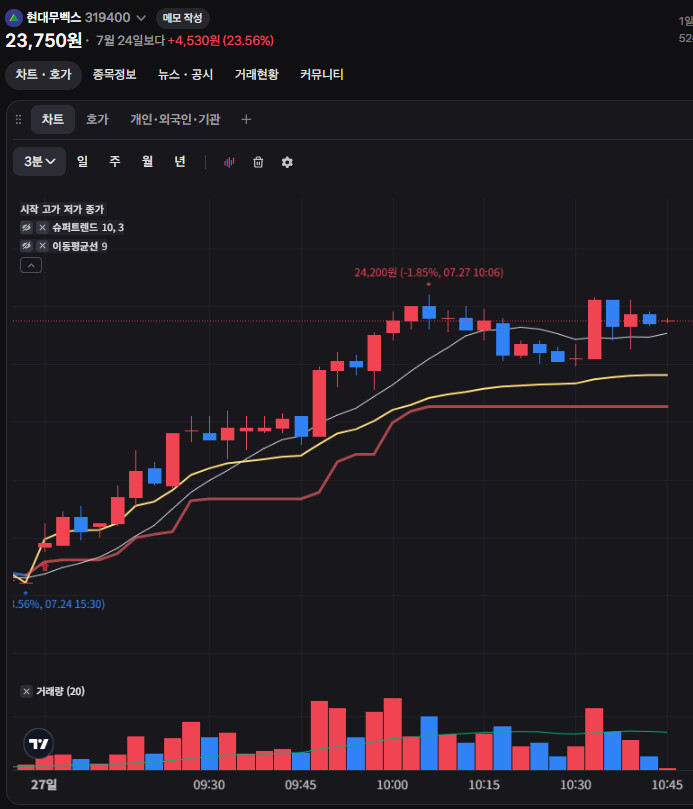
Task: Open the 개인·외국인·기관 tab
Action: (x=175, y=120)
